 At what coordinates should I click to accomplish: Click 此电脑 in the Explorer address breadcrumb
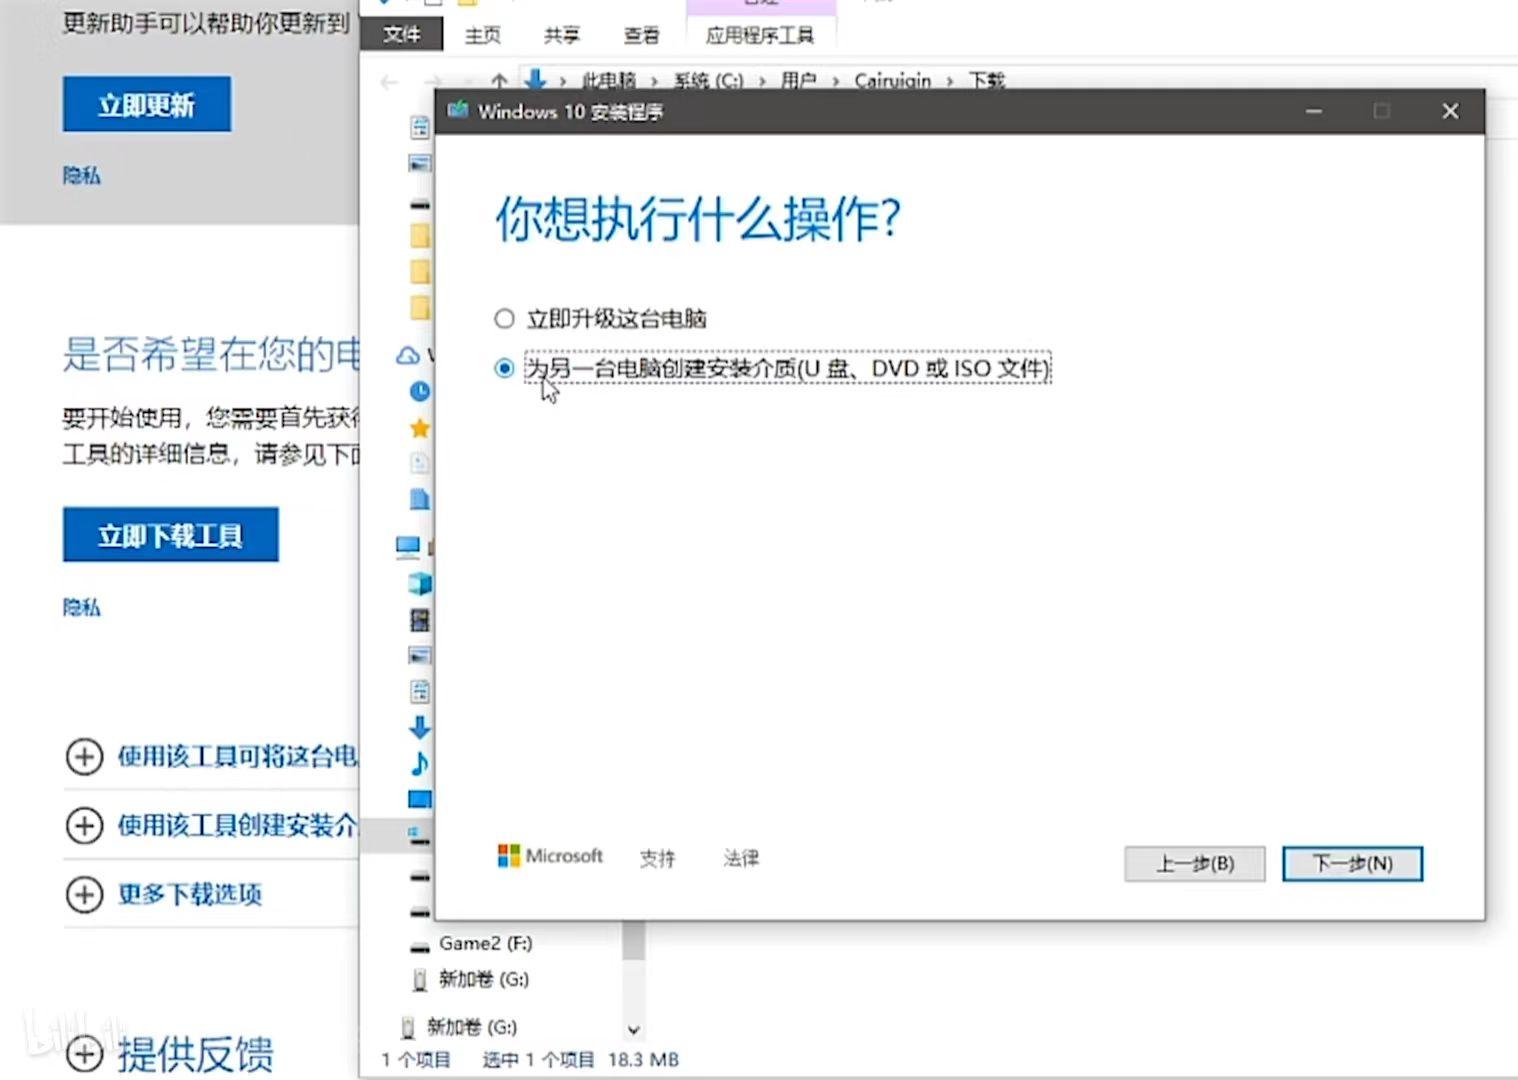pos(609,80)
